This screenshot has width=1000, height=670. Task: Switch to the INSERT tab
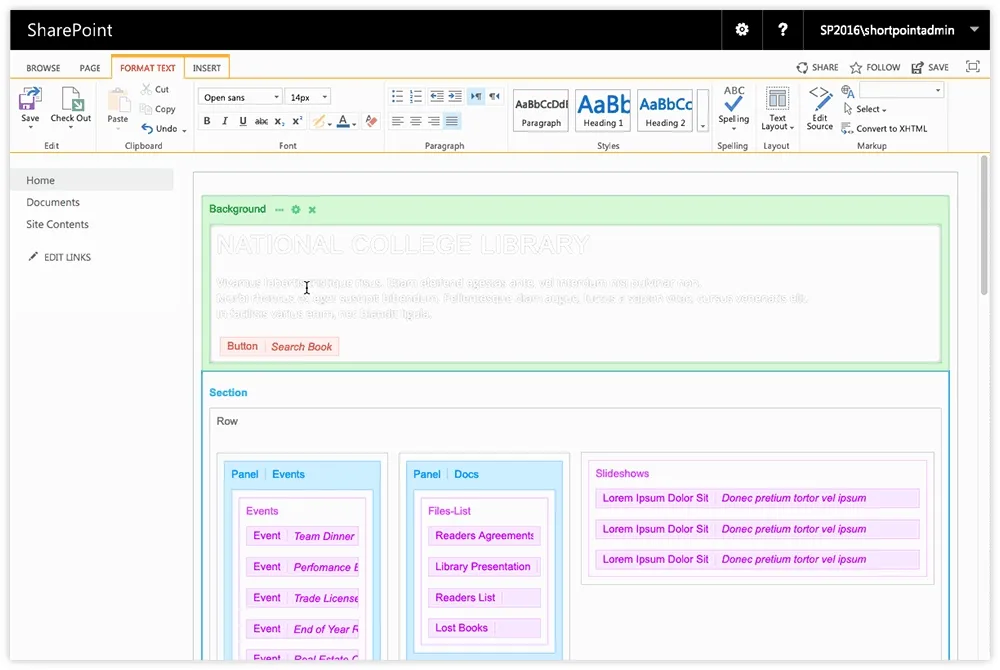point(207,68)
